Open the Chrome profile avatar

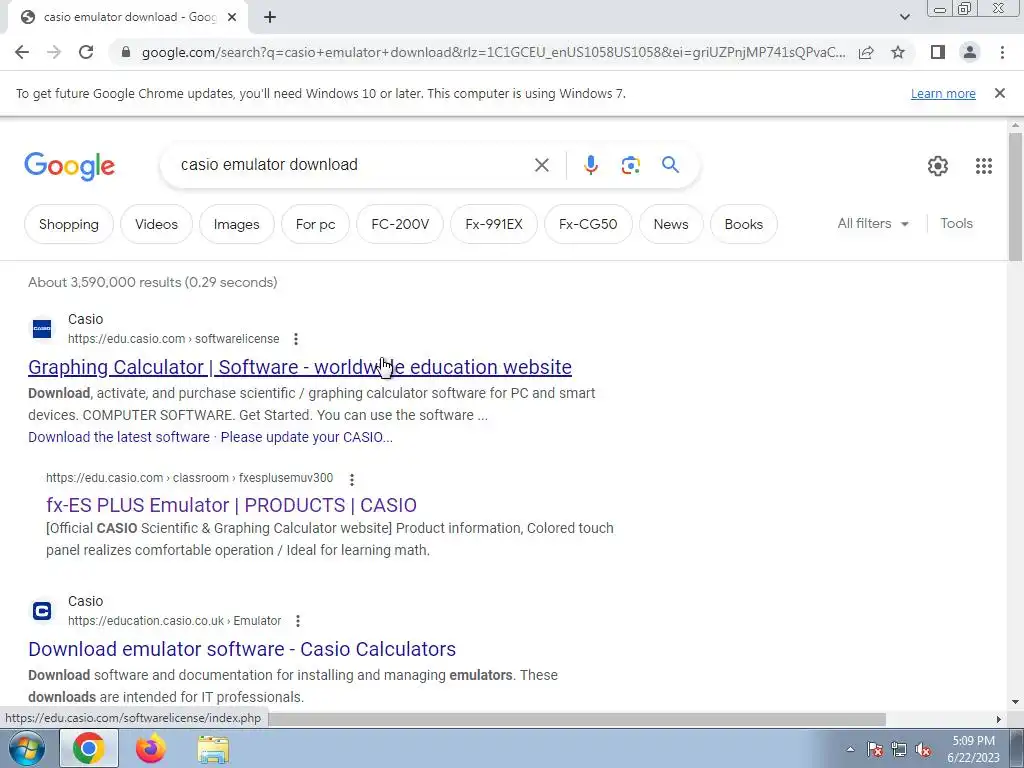(x=970, y=52)
